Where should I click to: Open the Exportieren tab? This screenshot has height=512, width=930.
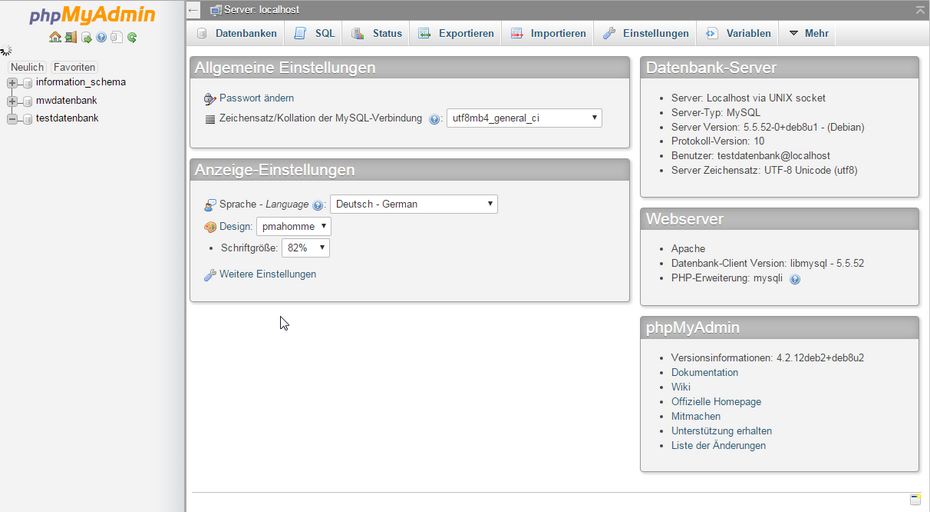point(456,33)
